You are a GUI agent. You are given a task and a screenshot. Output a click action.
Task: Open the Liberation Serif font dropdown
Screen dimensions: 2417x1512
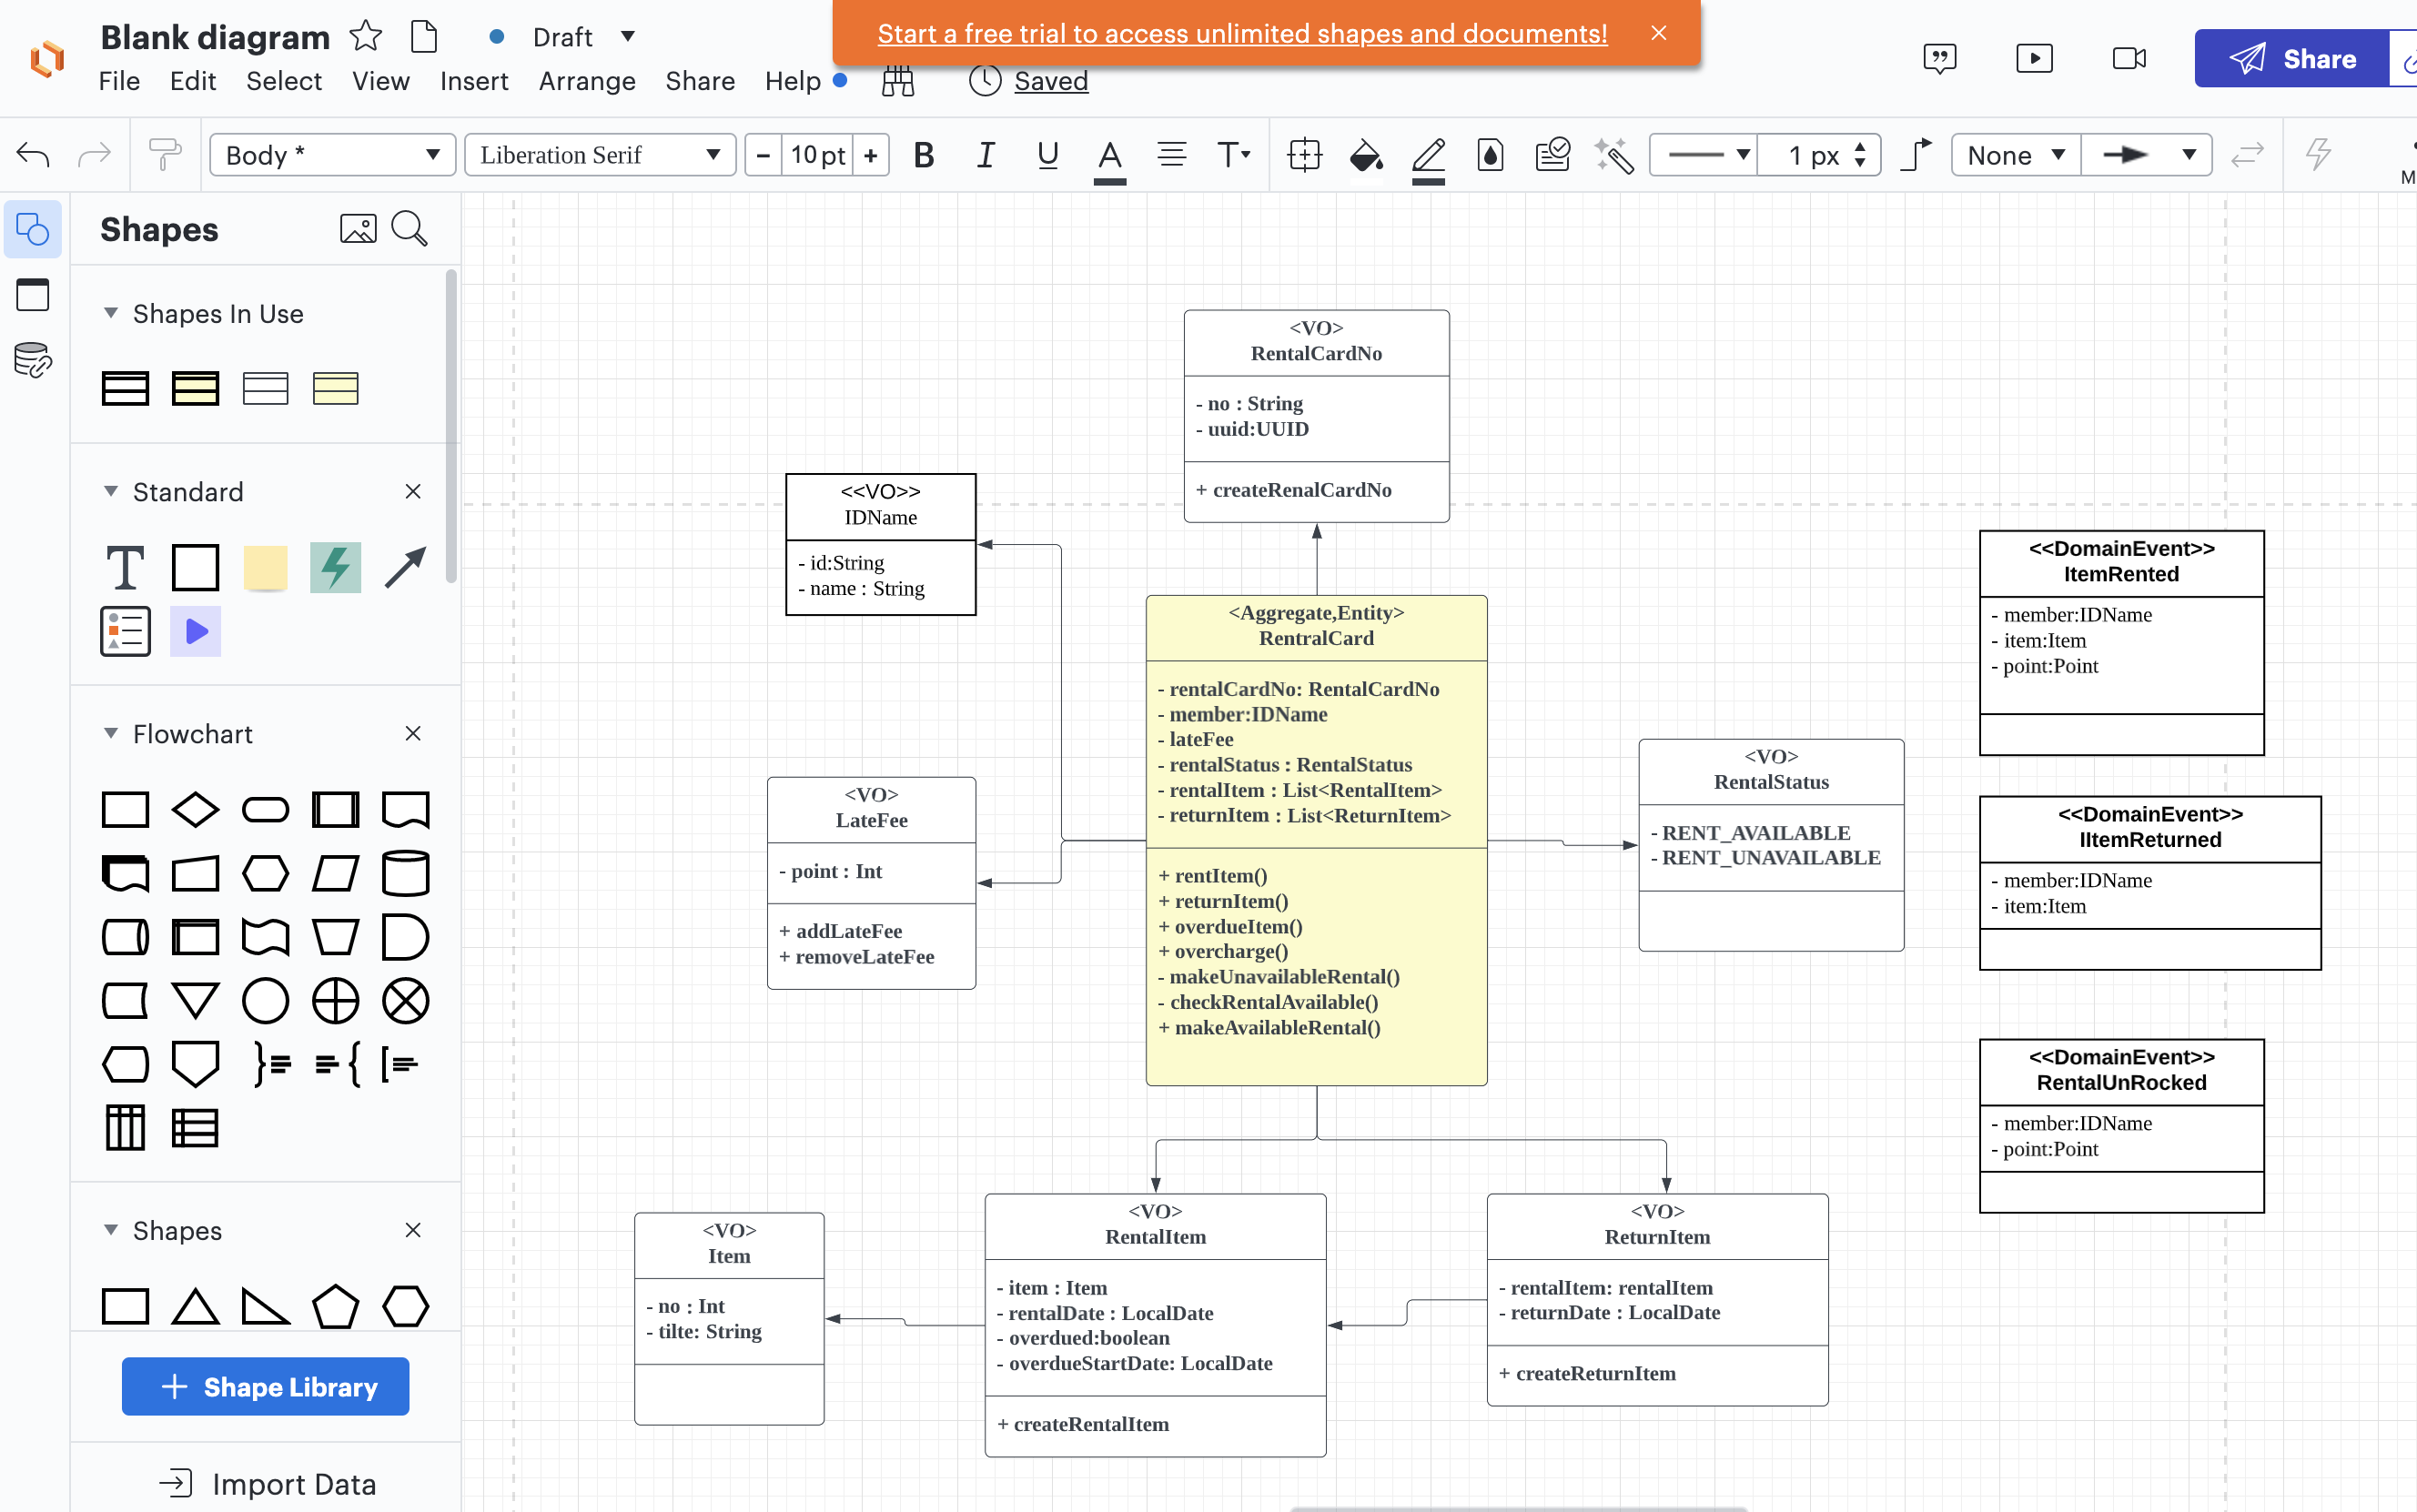[600, 155]
